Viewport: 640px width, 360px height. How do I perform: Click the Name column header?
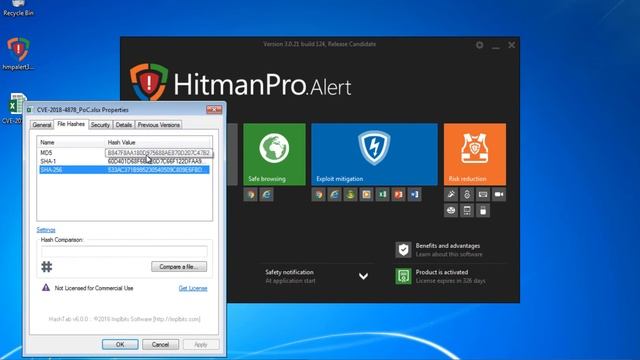71,142
